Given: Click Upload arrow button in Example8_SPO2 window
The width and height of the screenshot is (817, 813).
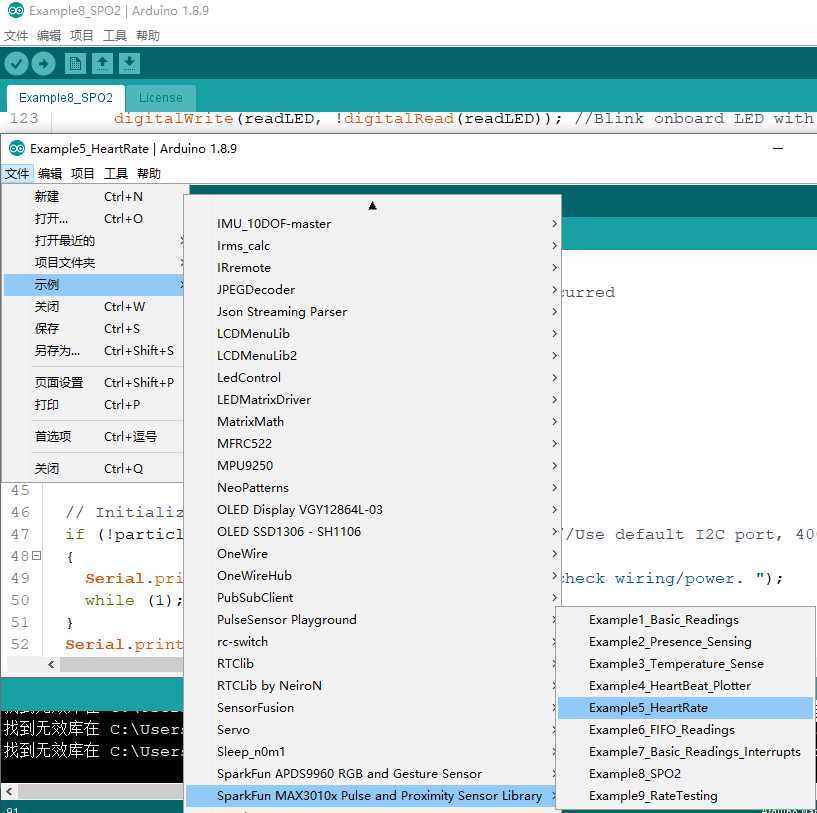Looking at the screenshot, I should (x=43, y=64).
